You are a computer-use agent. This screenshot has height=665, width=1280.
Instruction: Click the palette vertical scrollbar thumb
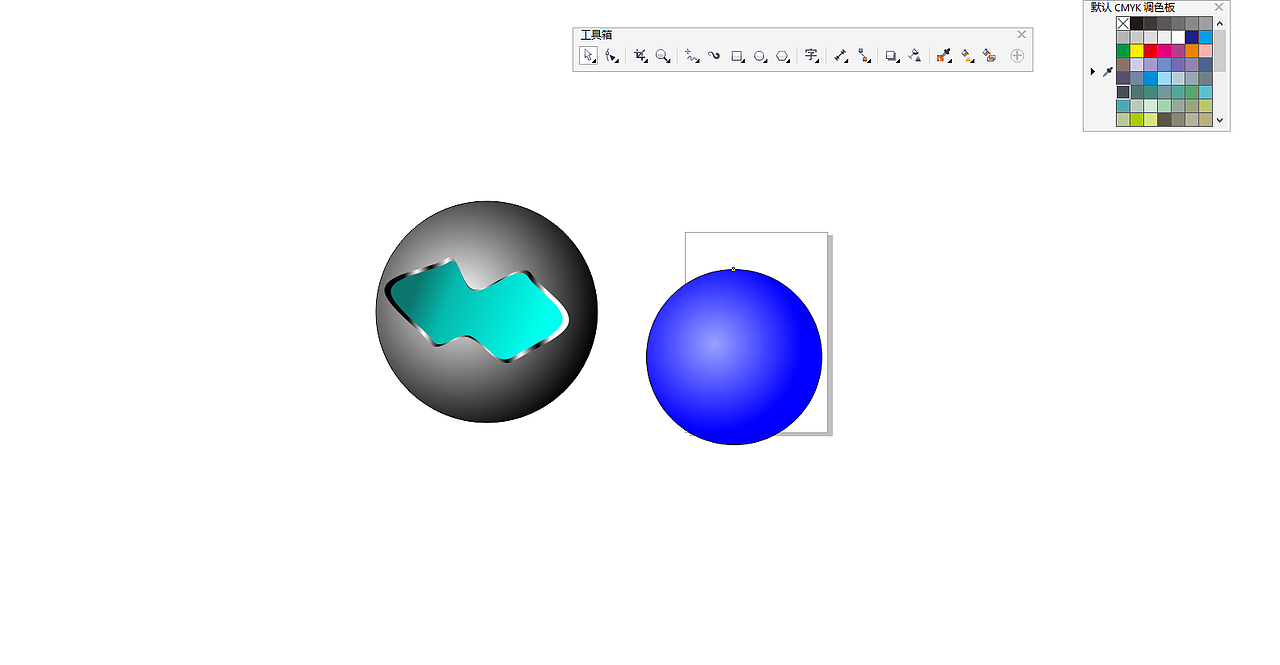tap(1220, 50)
